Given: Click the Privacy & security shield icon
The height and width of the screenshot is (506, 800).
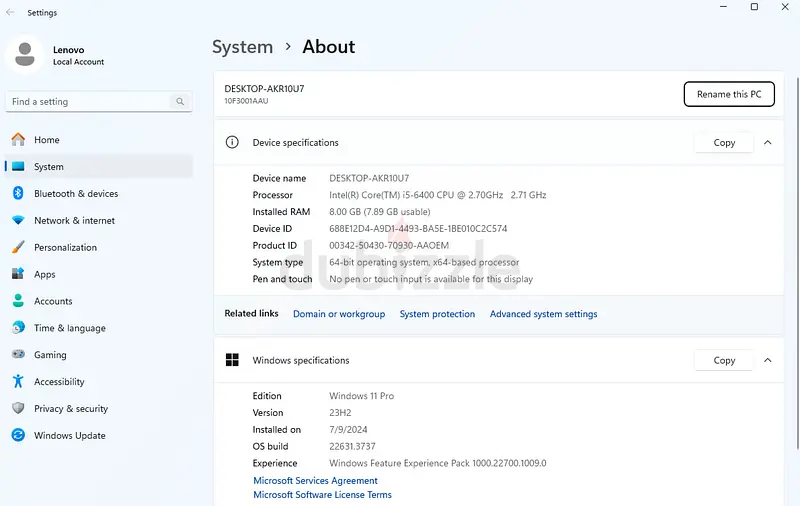Looking at the screenshot, I should 18,409.
